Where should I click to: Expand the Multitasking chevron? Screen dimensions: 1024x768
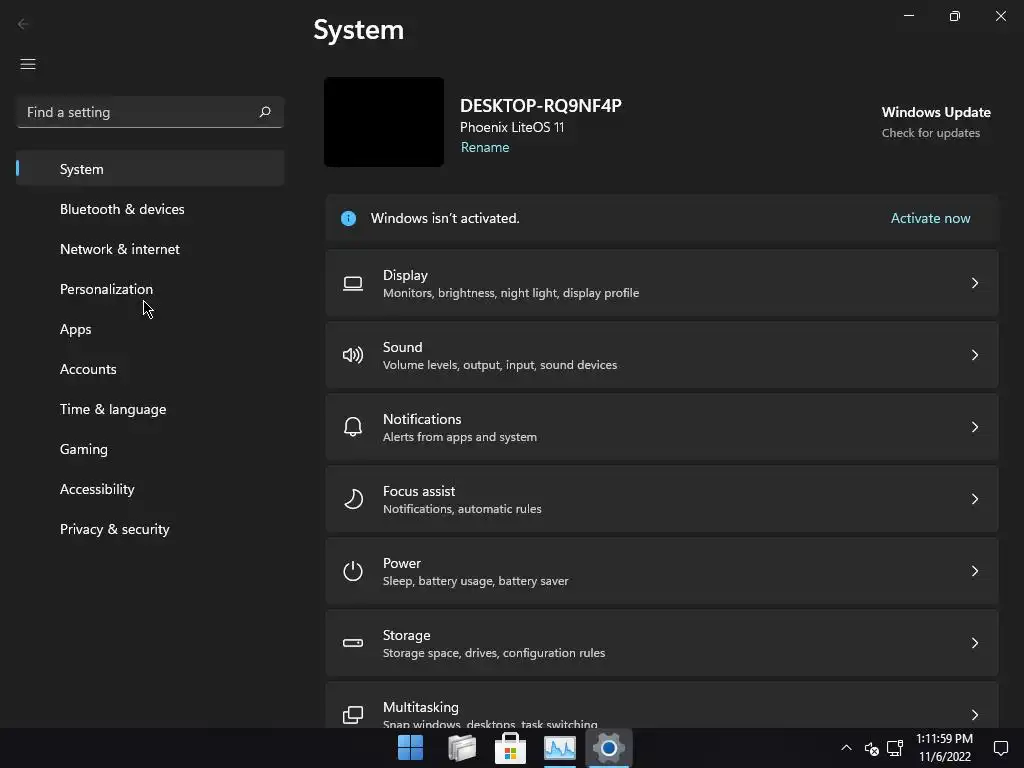click(x=974, y=714)
